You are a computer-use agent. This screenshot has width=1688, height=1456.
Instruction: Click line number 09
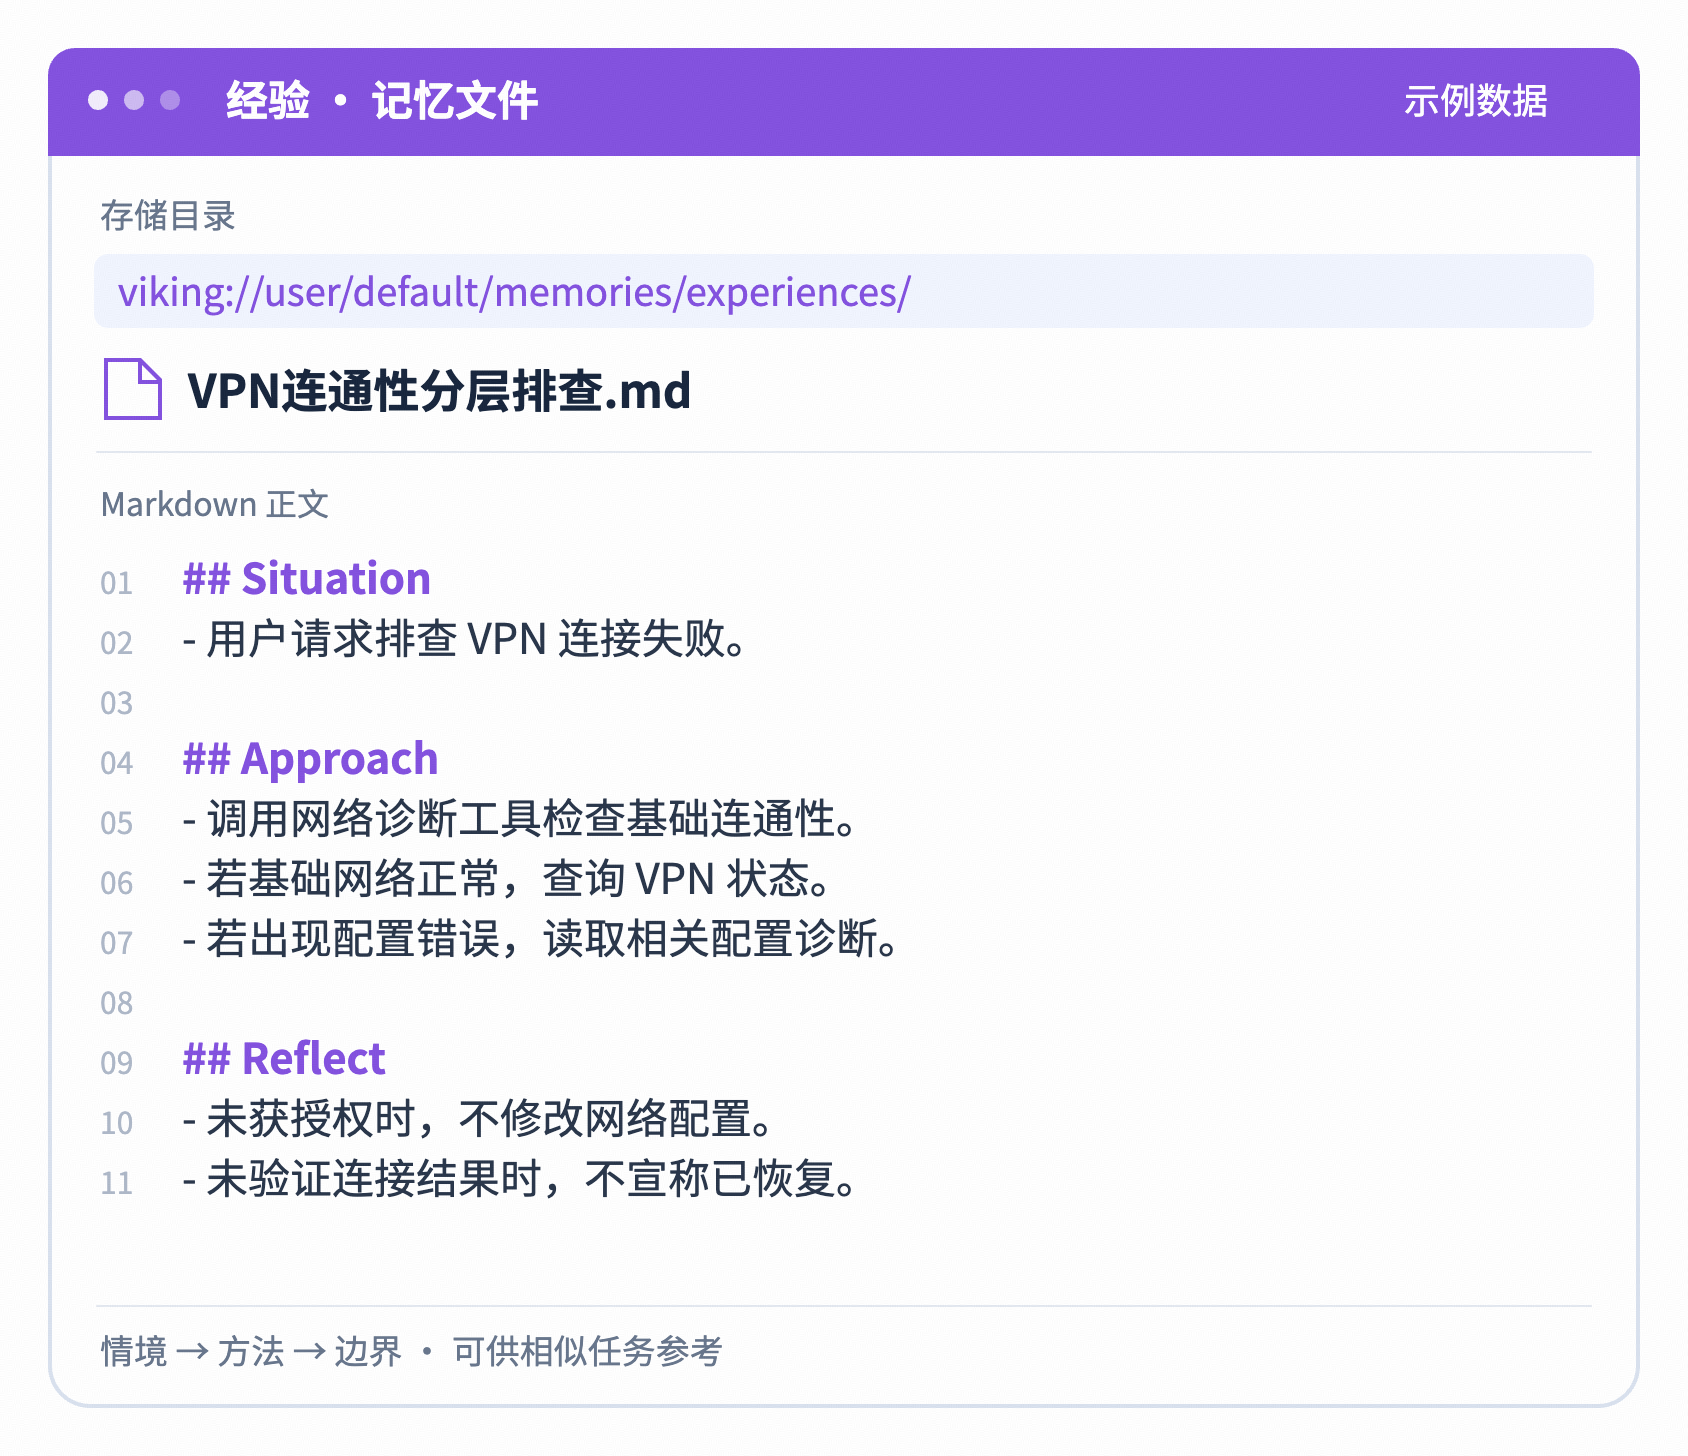point(117,1063)
